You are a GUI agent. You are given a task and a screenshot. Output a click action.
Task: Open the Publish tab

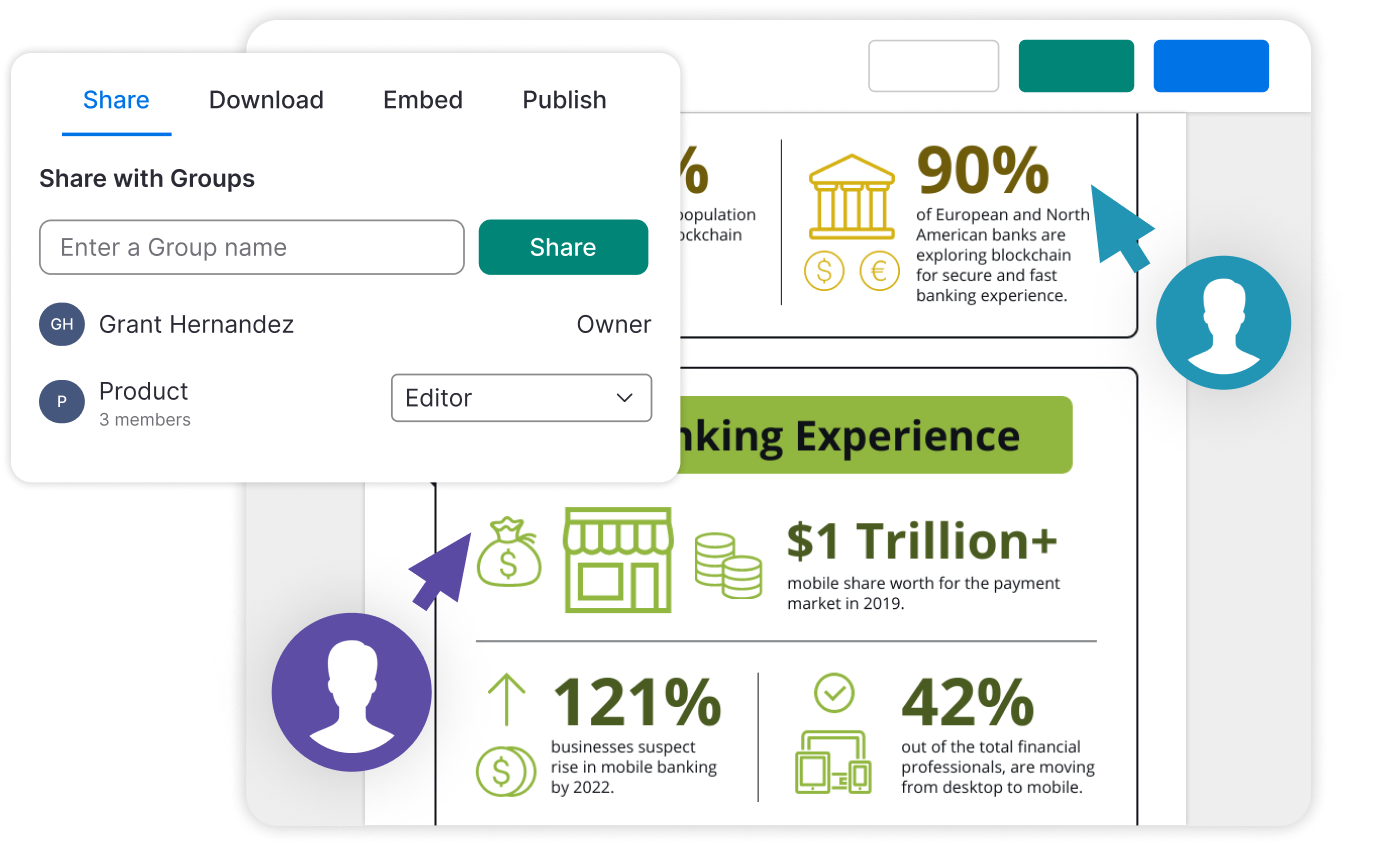point(564,100)
